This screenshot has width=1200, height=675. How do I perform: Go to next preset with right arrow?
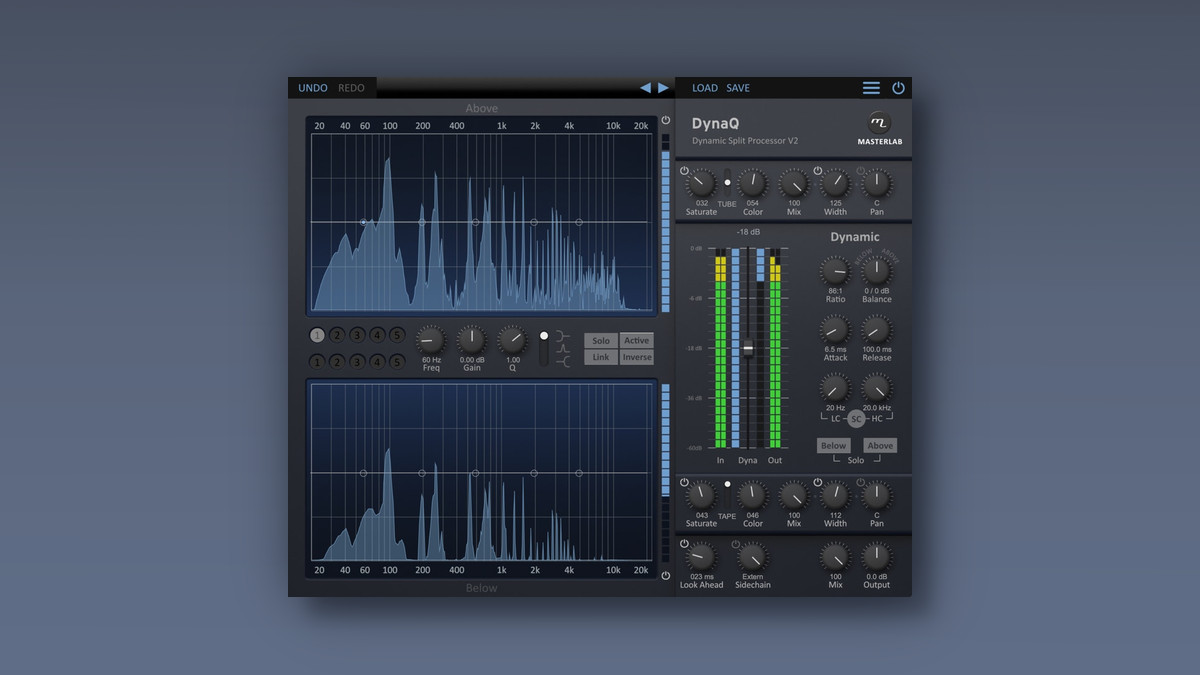pyautogui.click(x=663, y=88)
